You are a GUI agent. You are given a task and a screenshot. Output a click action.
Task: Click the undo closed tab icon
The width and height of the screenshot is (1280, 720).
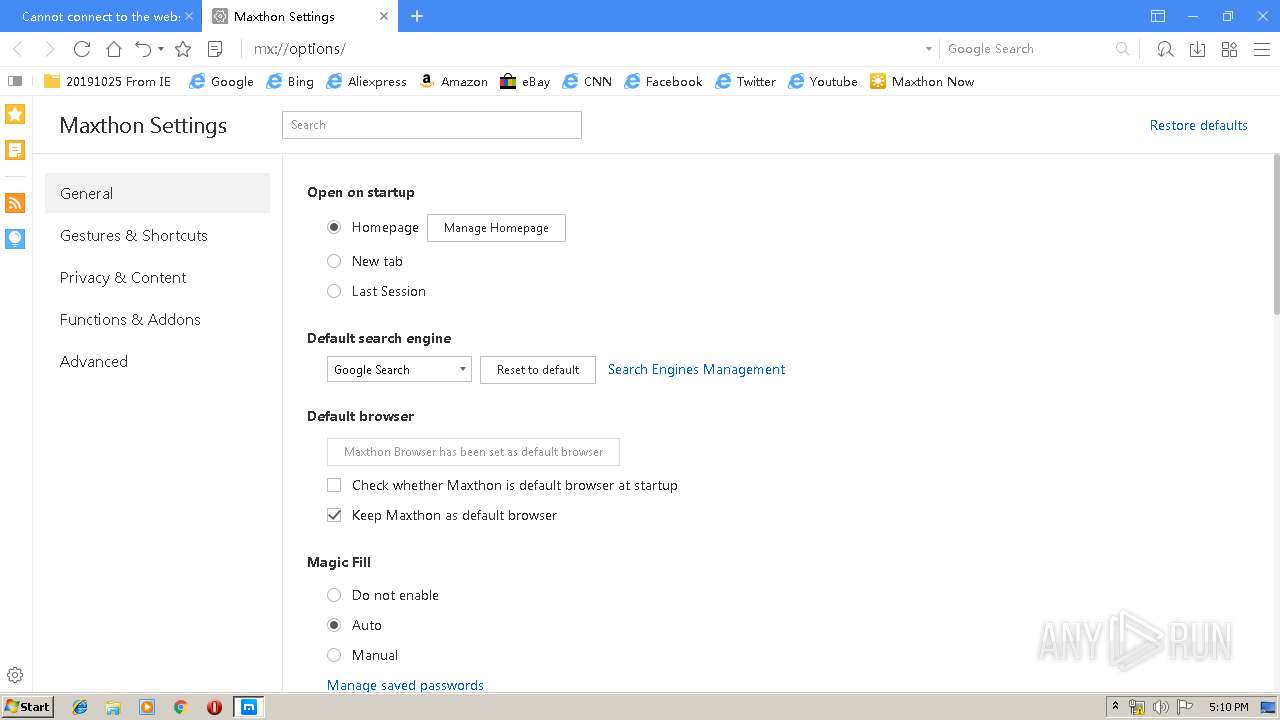pyautogui.click(x=143, y=49)
